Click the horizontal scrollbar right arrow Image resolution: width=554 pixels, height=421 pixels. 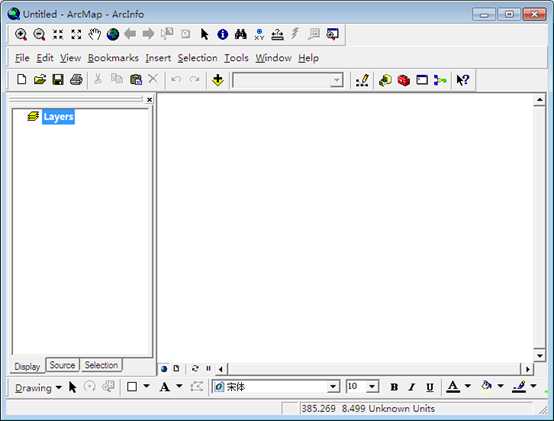[x=528, y=369]
